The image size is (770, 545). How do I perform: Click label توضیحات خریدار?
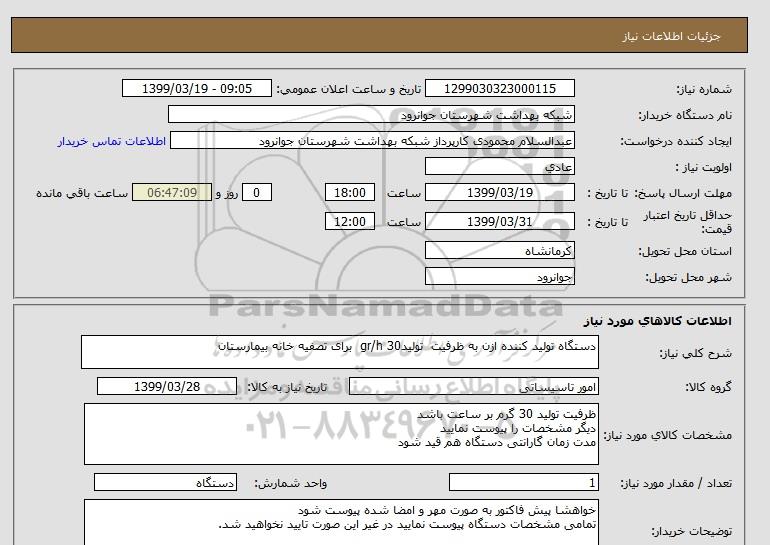[691, 531]
